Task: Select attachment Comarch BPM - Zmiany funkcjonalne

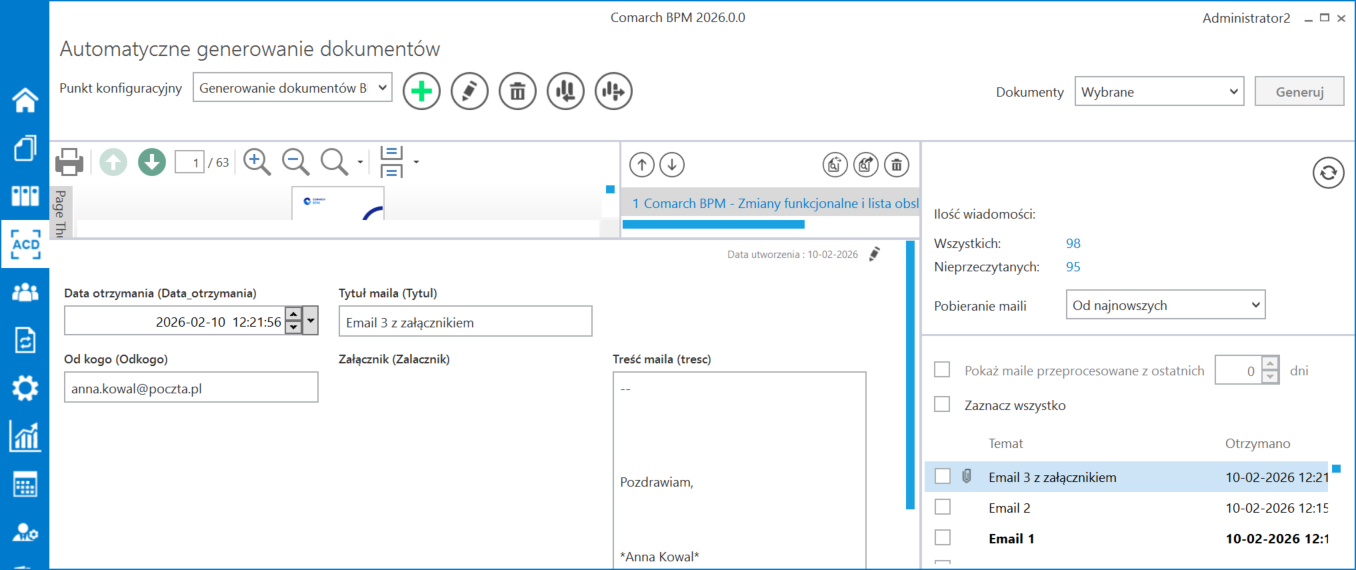Action: pos(771,203)
